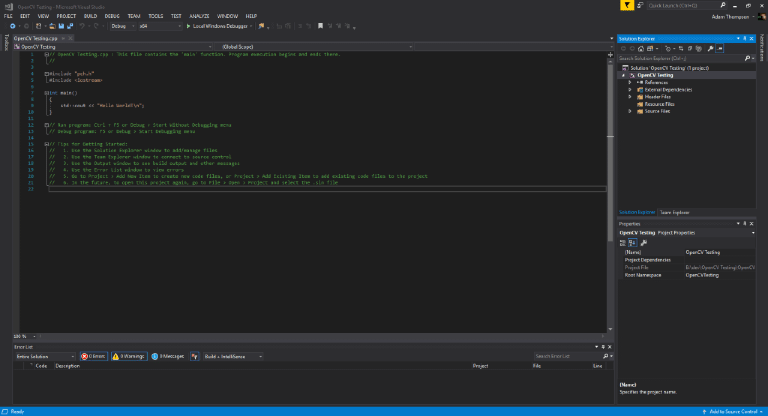
Task: Click the Property Pages wrench icon
Action: tap(644, 243)
